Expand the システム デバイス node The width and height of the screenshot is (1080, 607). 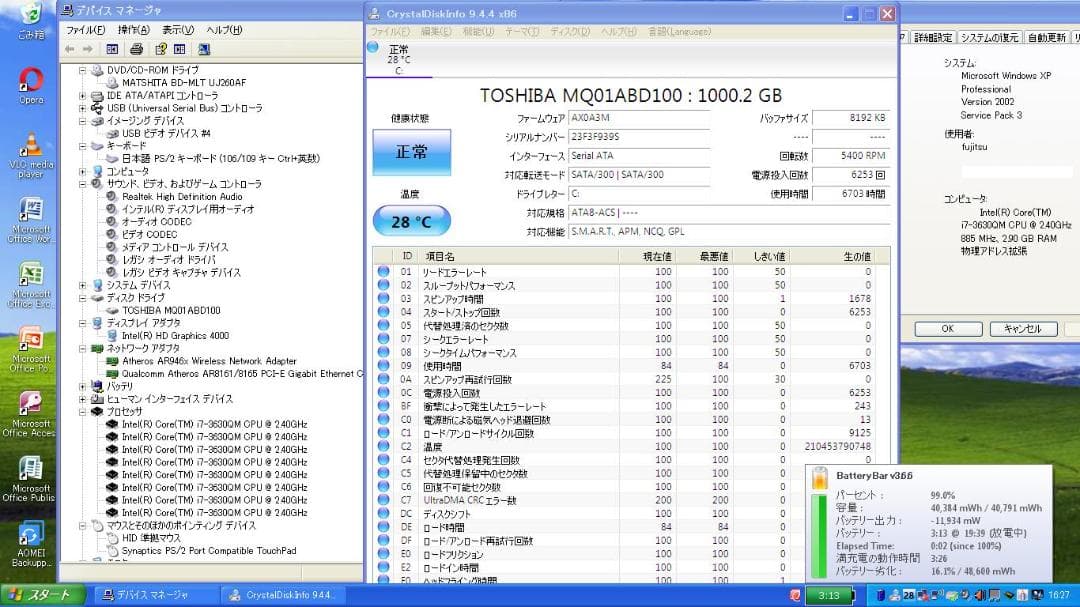(x=83, y=285)
